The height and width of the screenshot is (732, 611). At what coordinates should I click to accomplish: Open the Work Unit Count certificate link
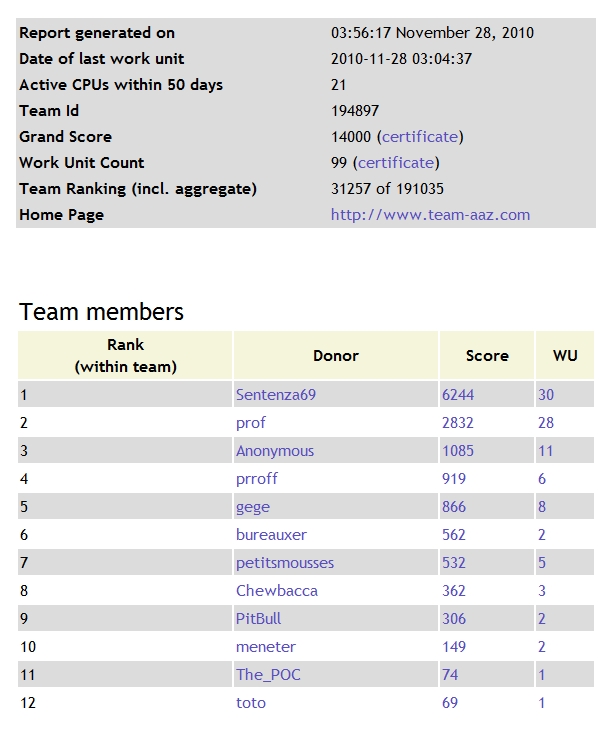pos(396,163)
